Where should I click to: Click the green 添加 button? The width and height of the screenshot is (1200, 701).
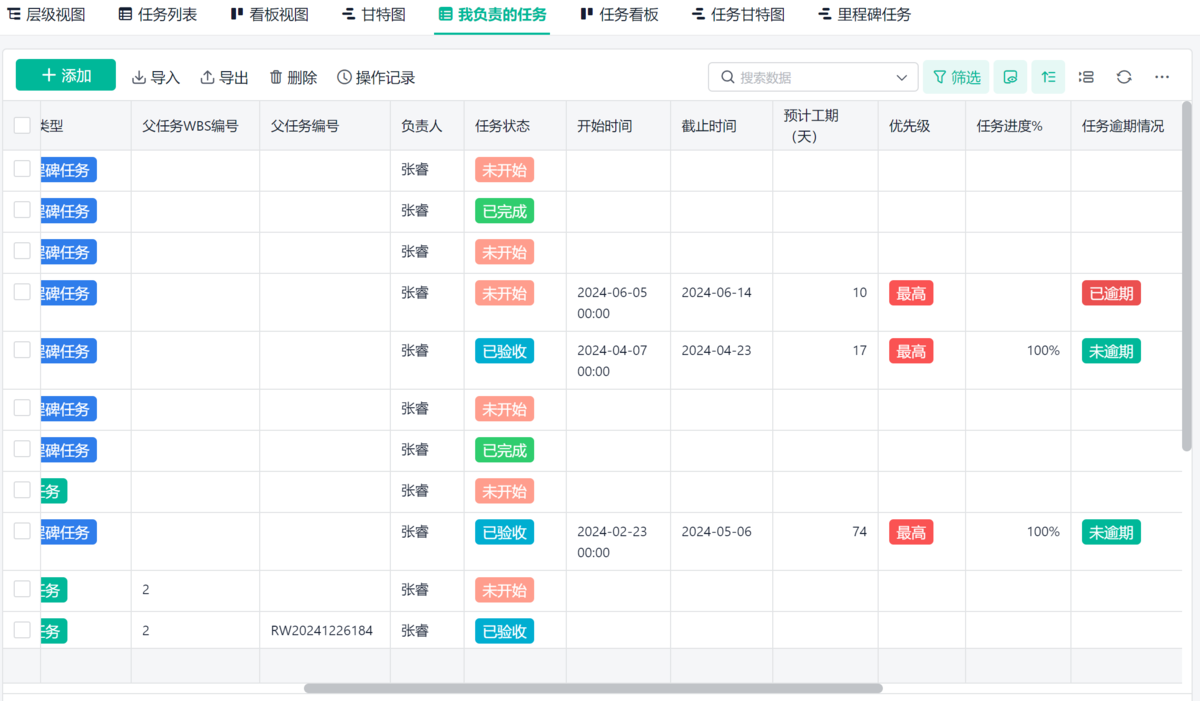[66, 76]
